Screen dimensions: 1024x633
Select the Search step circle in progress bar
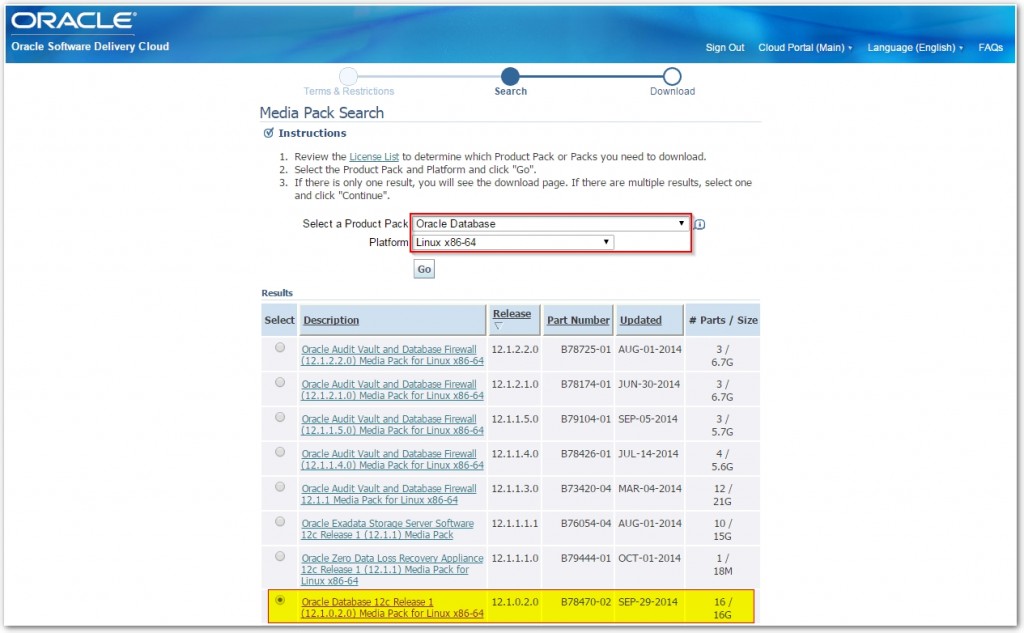(510, 75)
